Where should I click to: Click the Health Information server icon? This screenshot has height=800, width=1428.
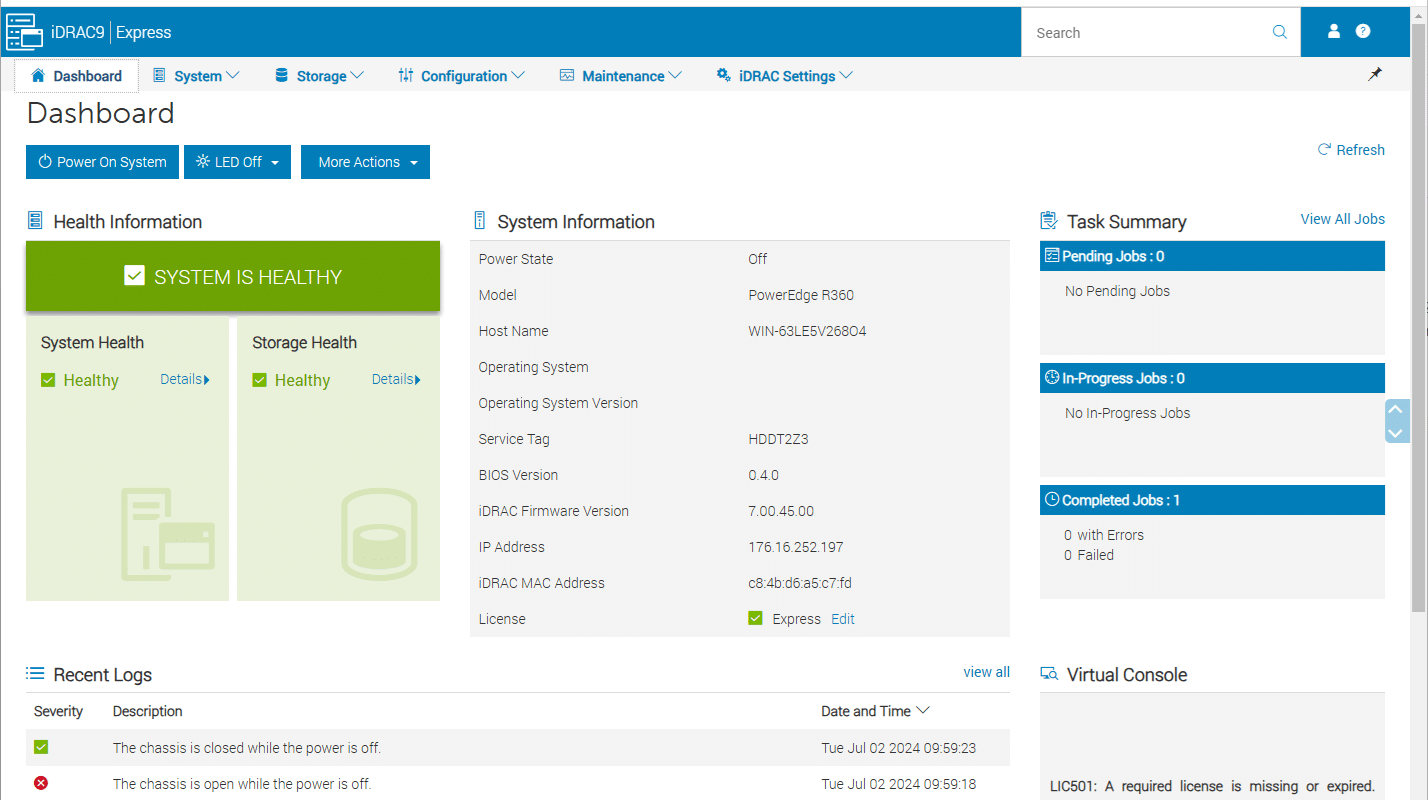coord(35,221)
